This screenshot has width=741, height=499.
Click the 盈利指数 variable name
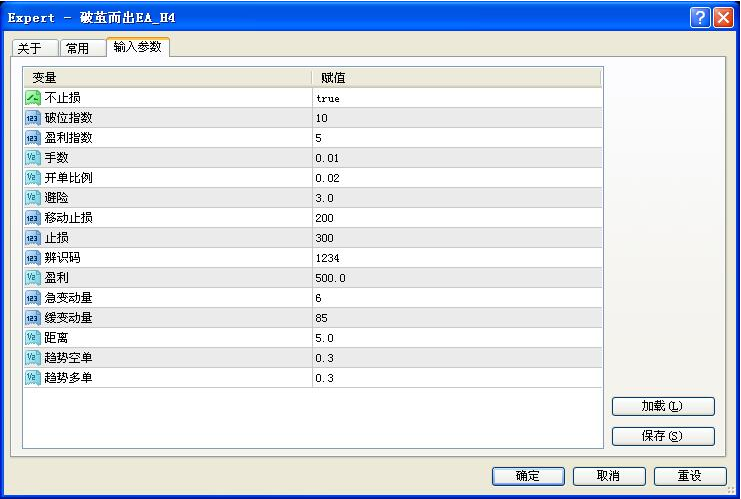pos(69,138)
